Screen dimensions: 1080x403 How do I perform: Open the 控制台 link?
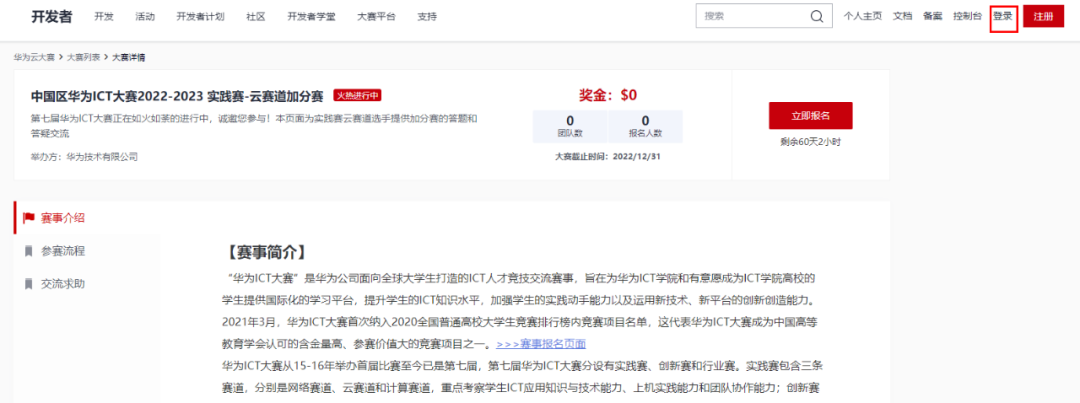point(968,17)
